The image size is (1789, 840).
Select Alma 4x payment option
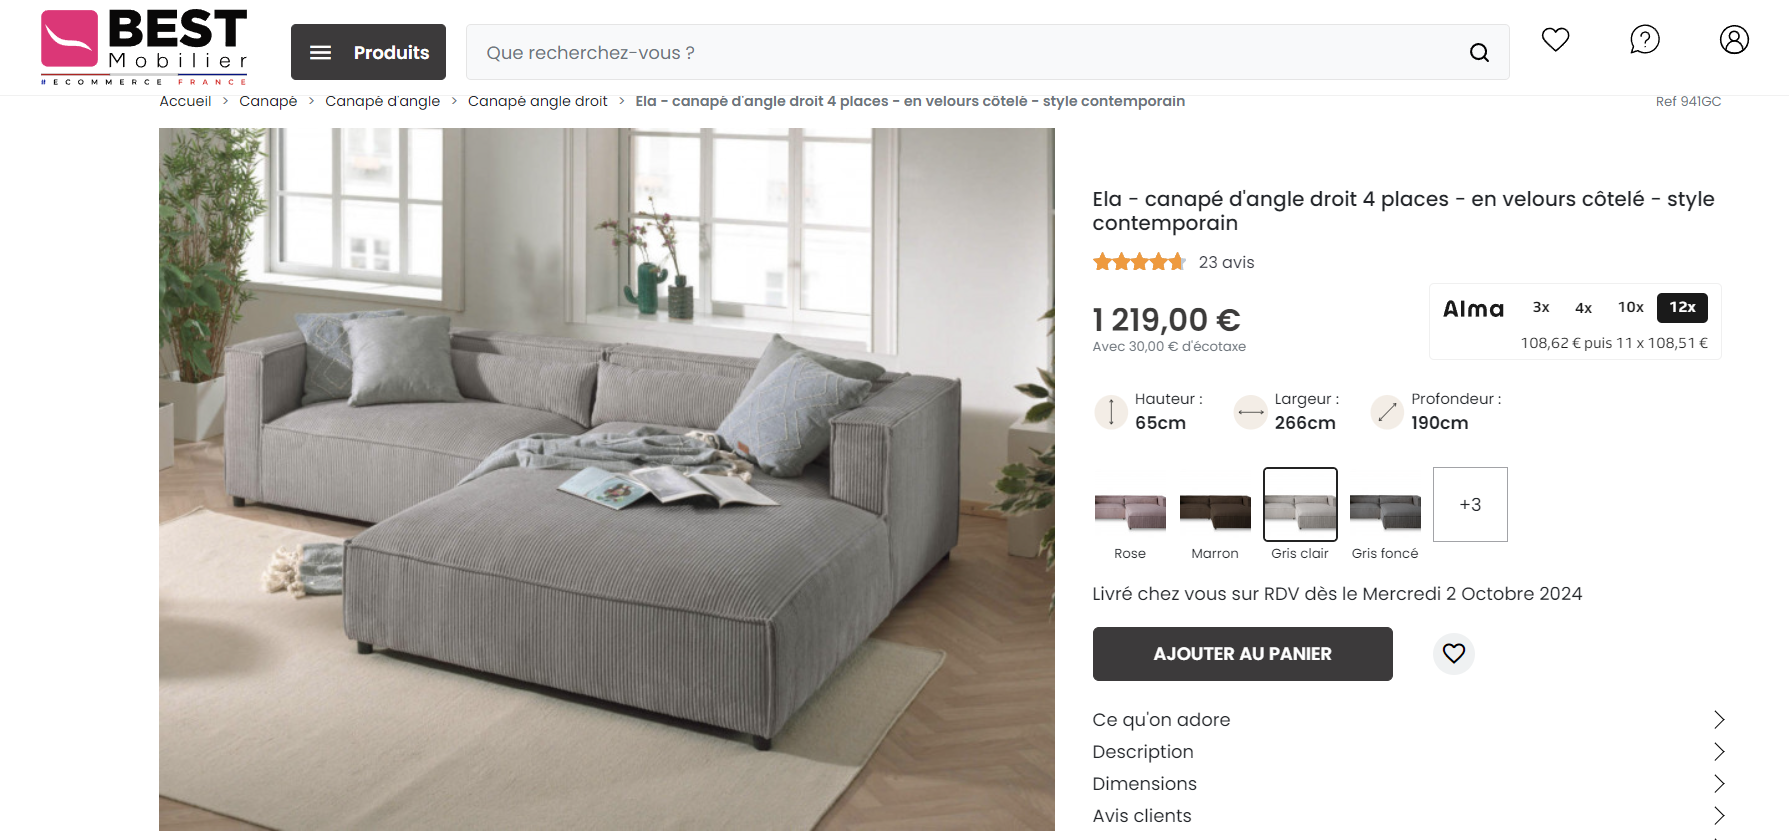1583,308
